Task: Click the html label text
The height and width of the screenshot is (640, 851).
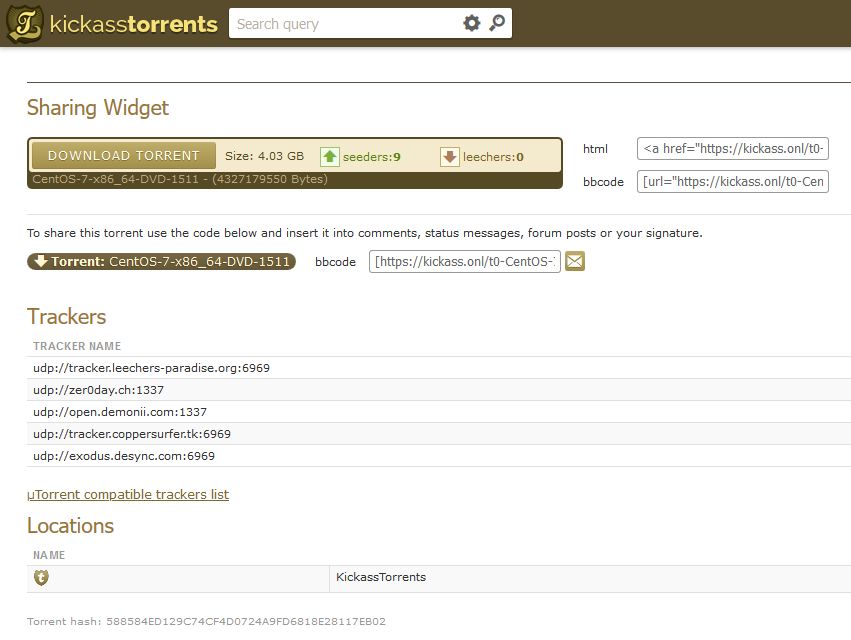Action: point(595,149)
